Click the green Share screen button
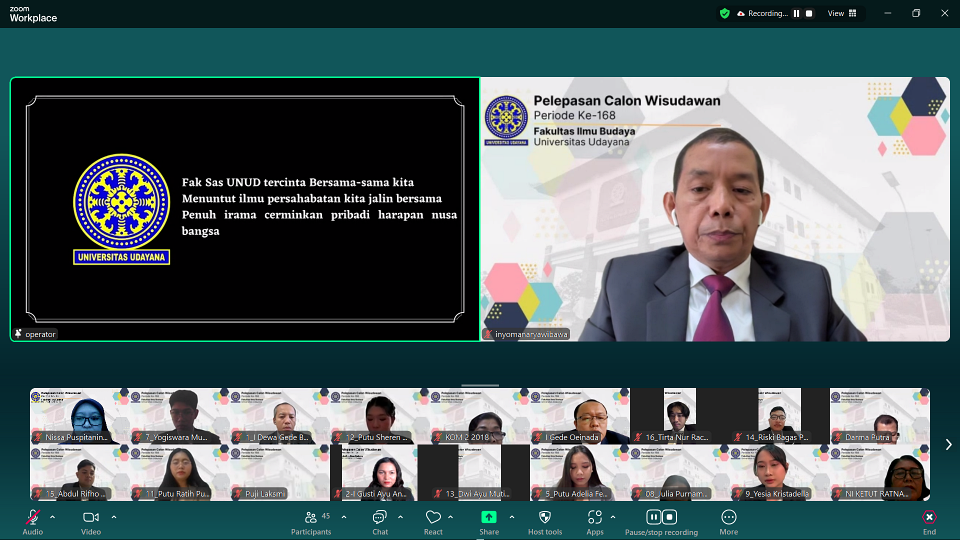 [489, 522]
